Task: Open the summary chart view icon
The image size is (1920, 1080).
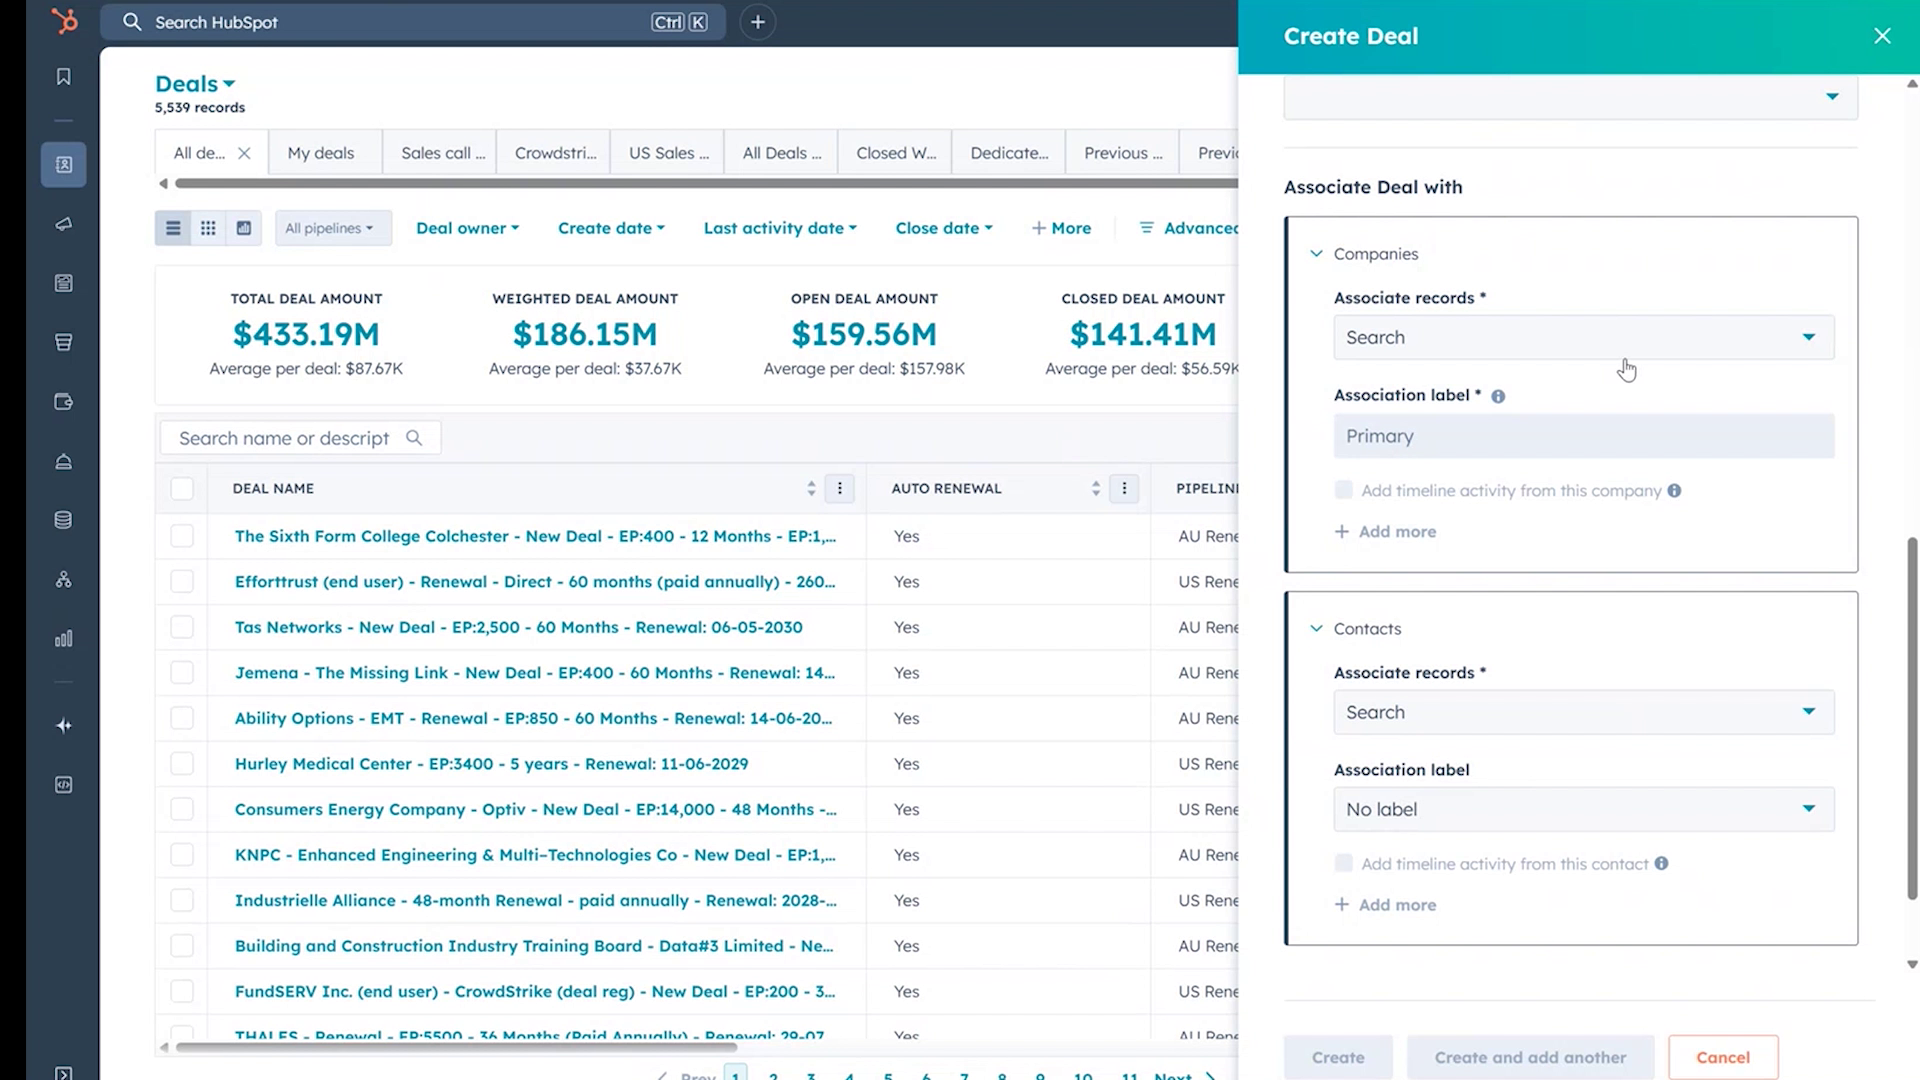Action: pos(242,227)
